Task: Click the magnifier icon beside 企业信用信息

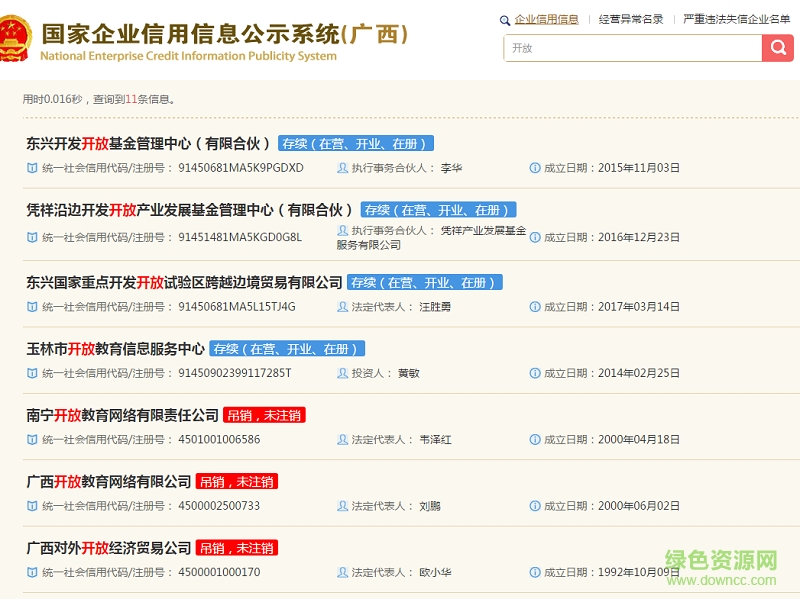Action: [505, 20]
